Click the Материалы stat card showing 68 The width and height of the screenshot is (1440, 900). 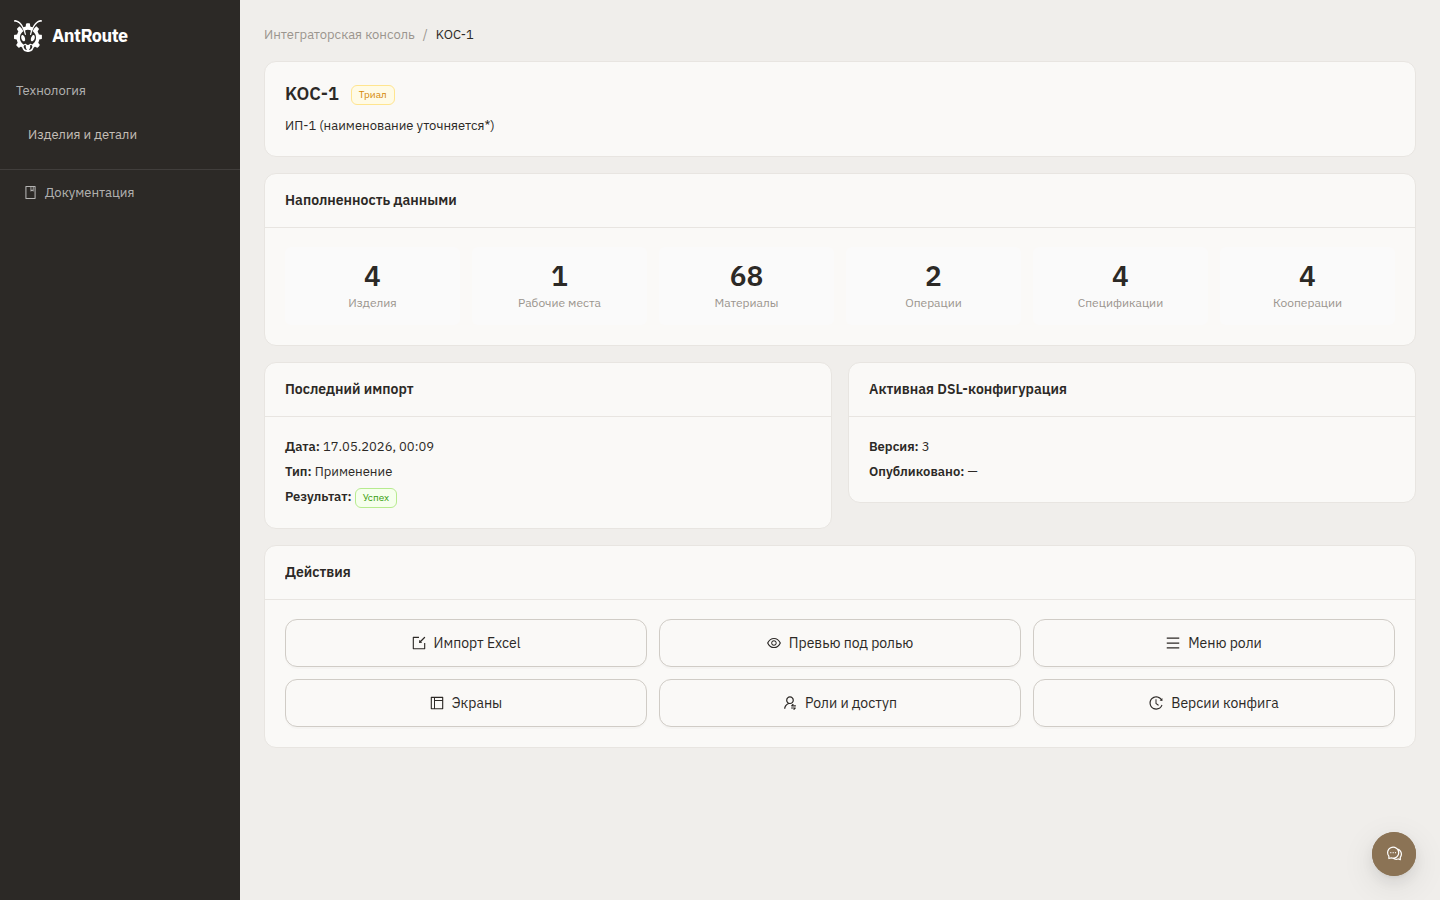point(746,285)
